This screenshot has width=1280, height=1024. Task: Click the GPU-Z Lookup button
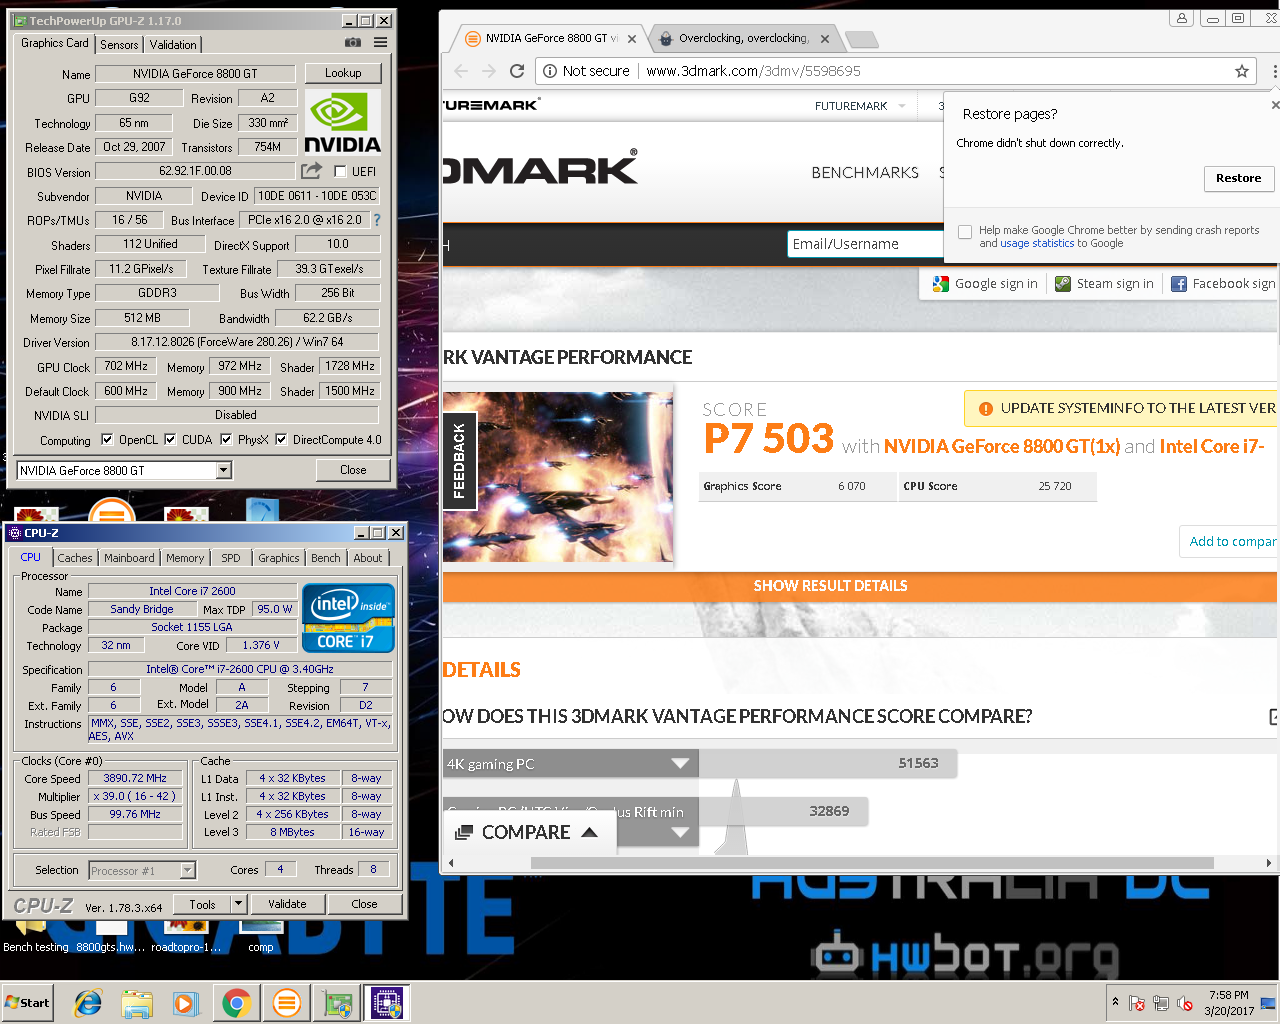click(x=343, y=73)
